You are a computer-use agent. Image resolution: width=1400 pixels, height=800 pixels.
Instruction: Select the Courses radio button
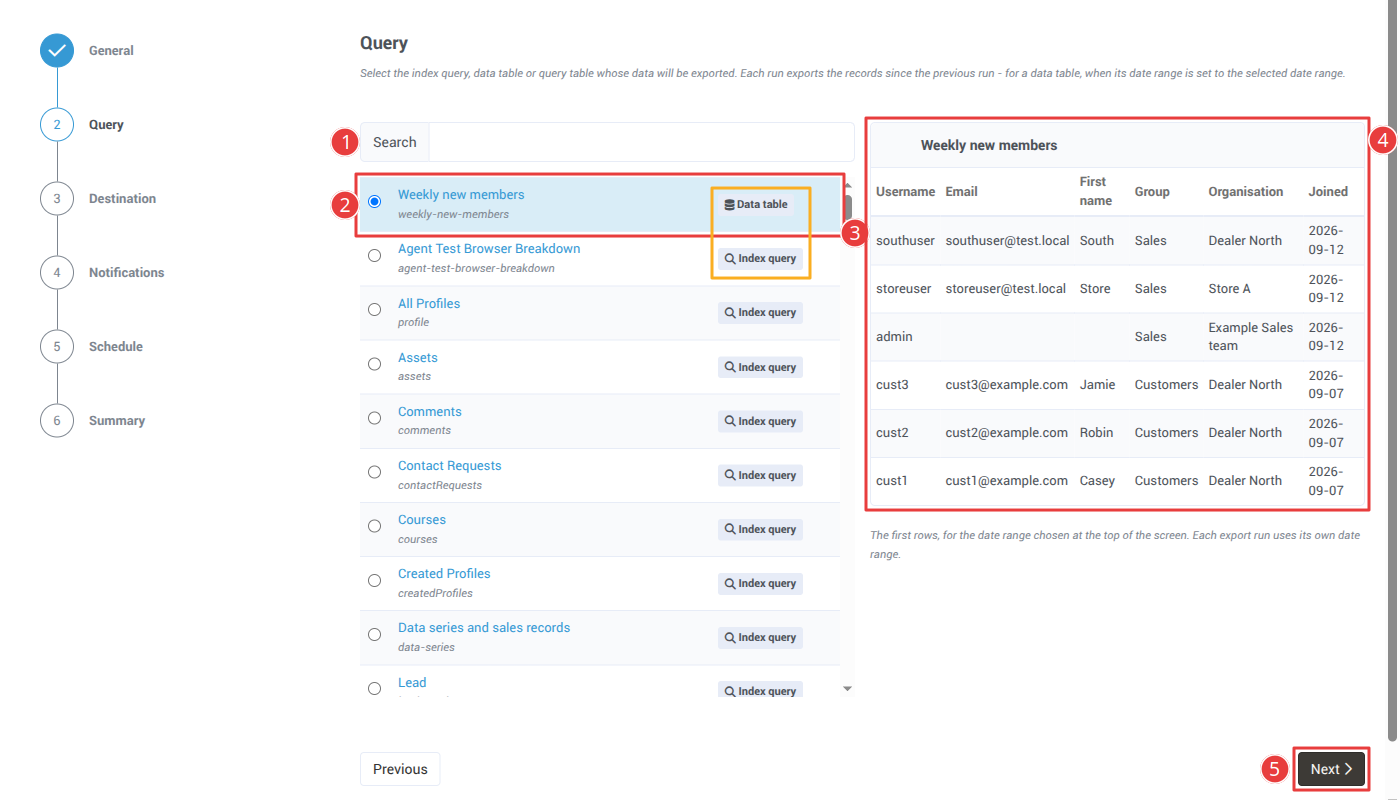click(374, 526)
